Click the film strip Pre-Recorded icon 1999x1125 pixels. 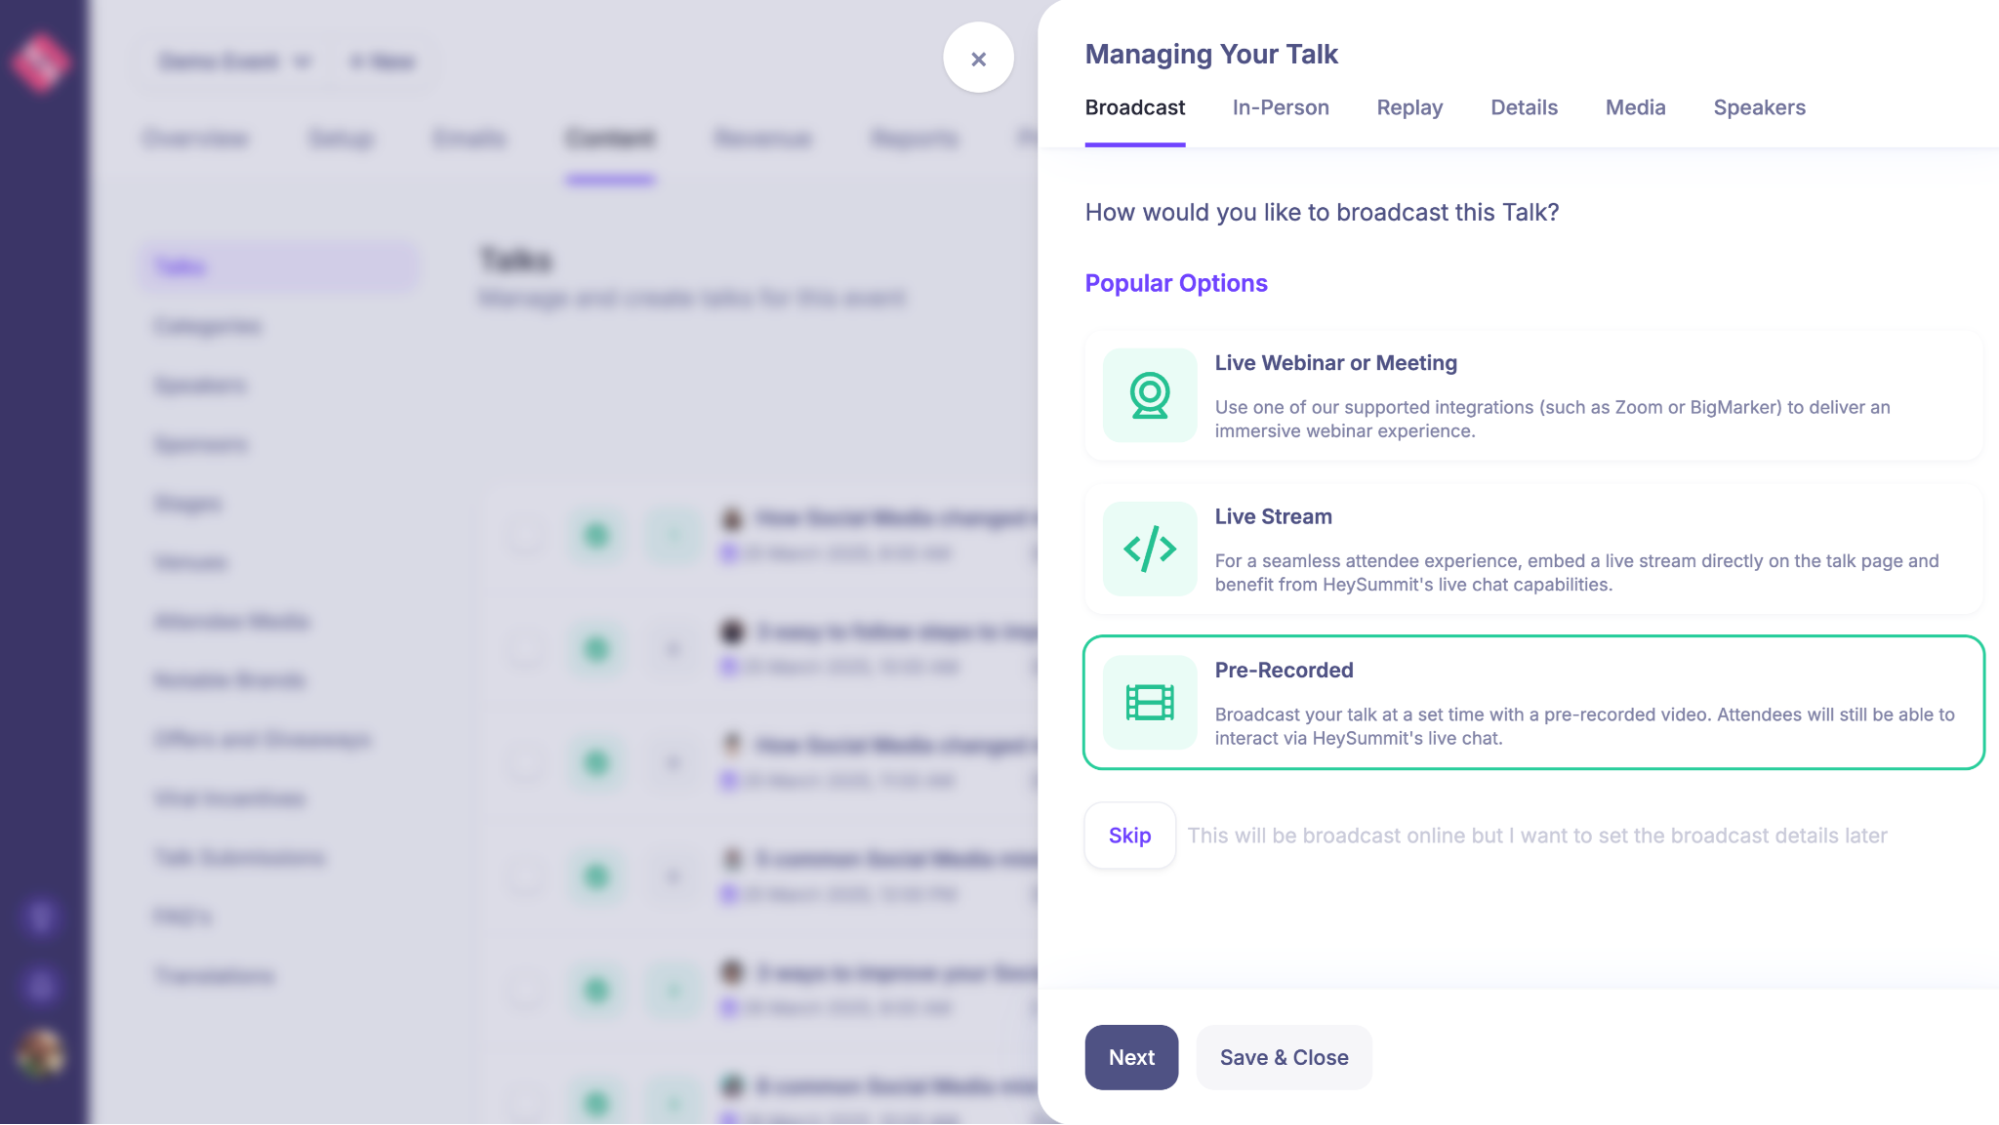point(1149,703)
